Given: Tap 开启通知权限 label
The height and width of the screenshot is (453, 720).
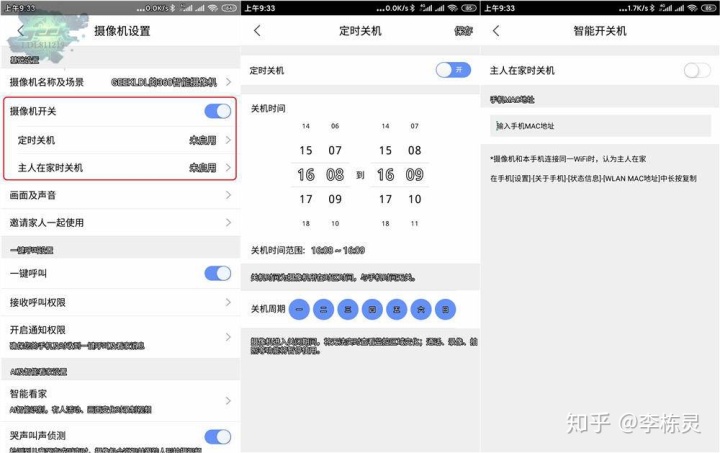Looking at the screenshot, I should point(38,330).
